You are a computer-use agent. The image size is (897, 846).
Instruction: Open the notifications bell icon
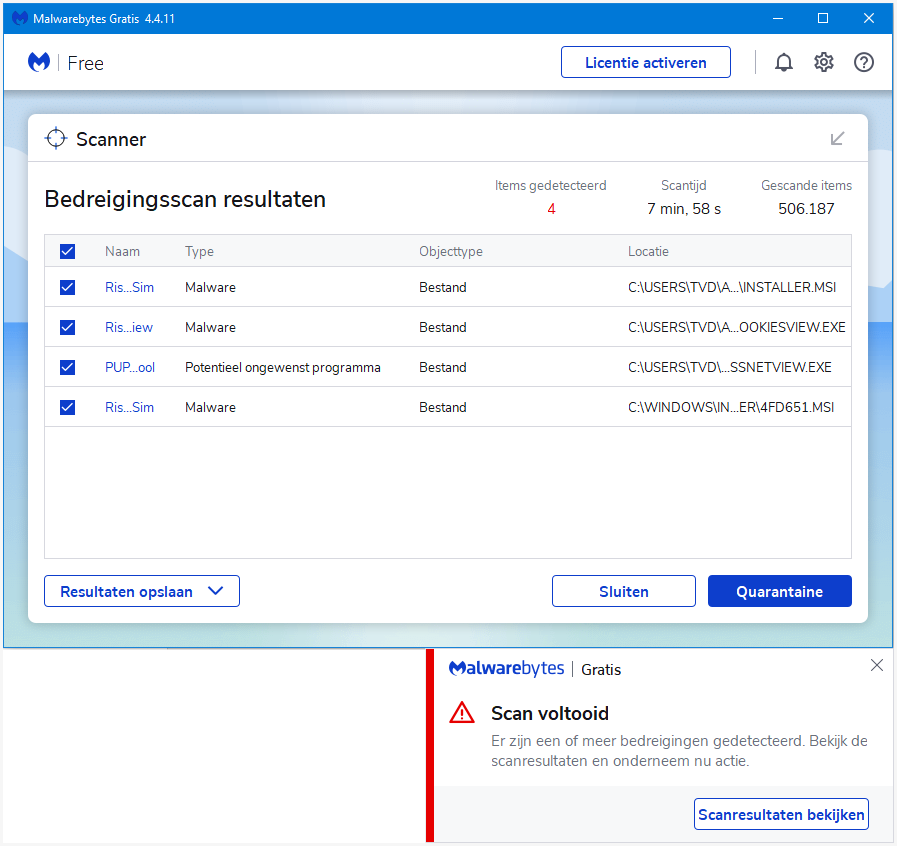[784, 62]
